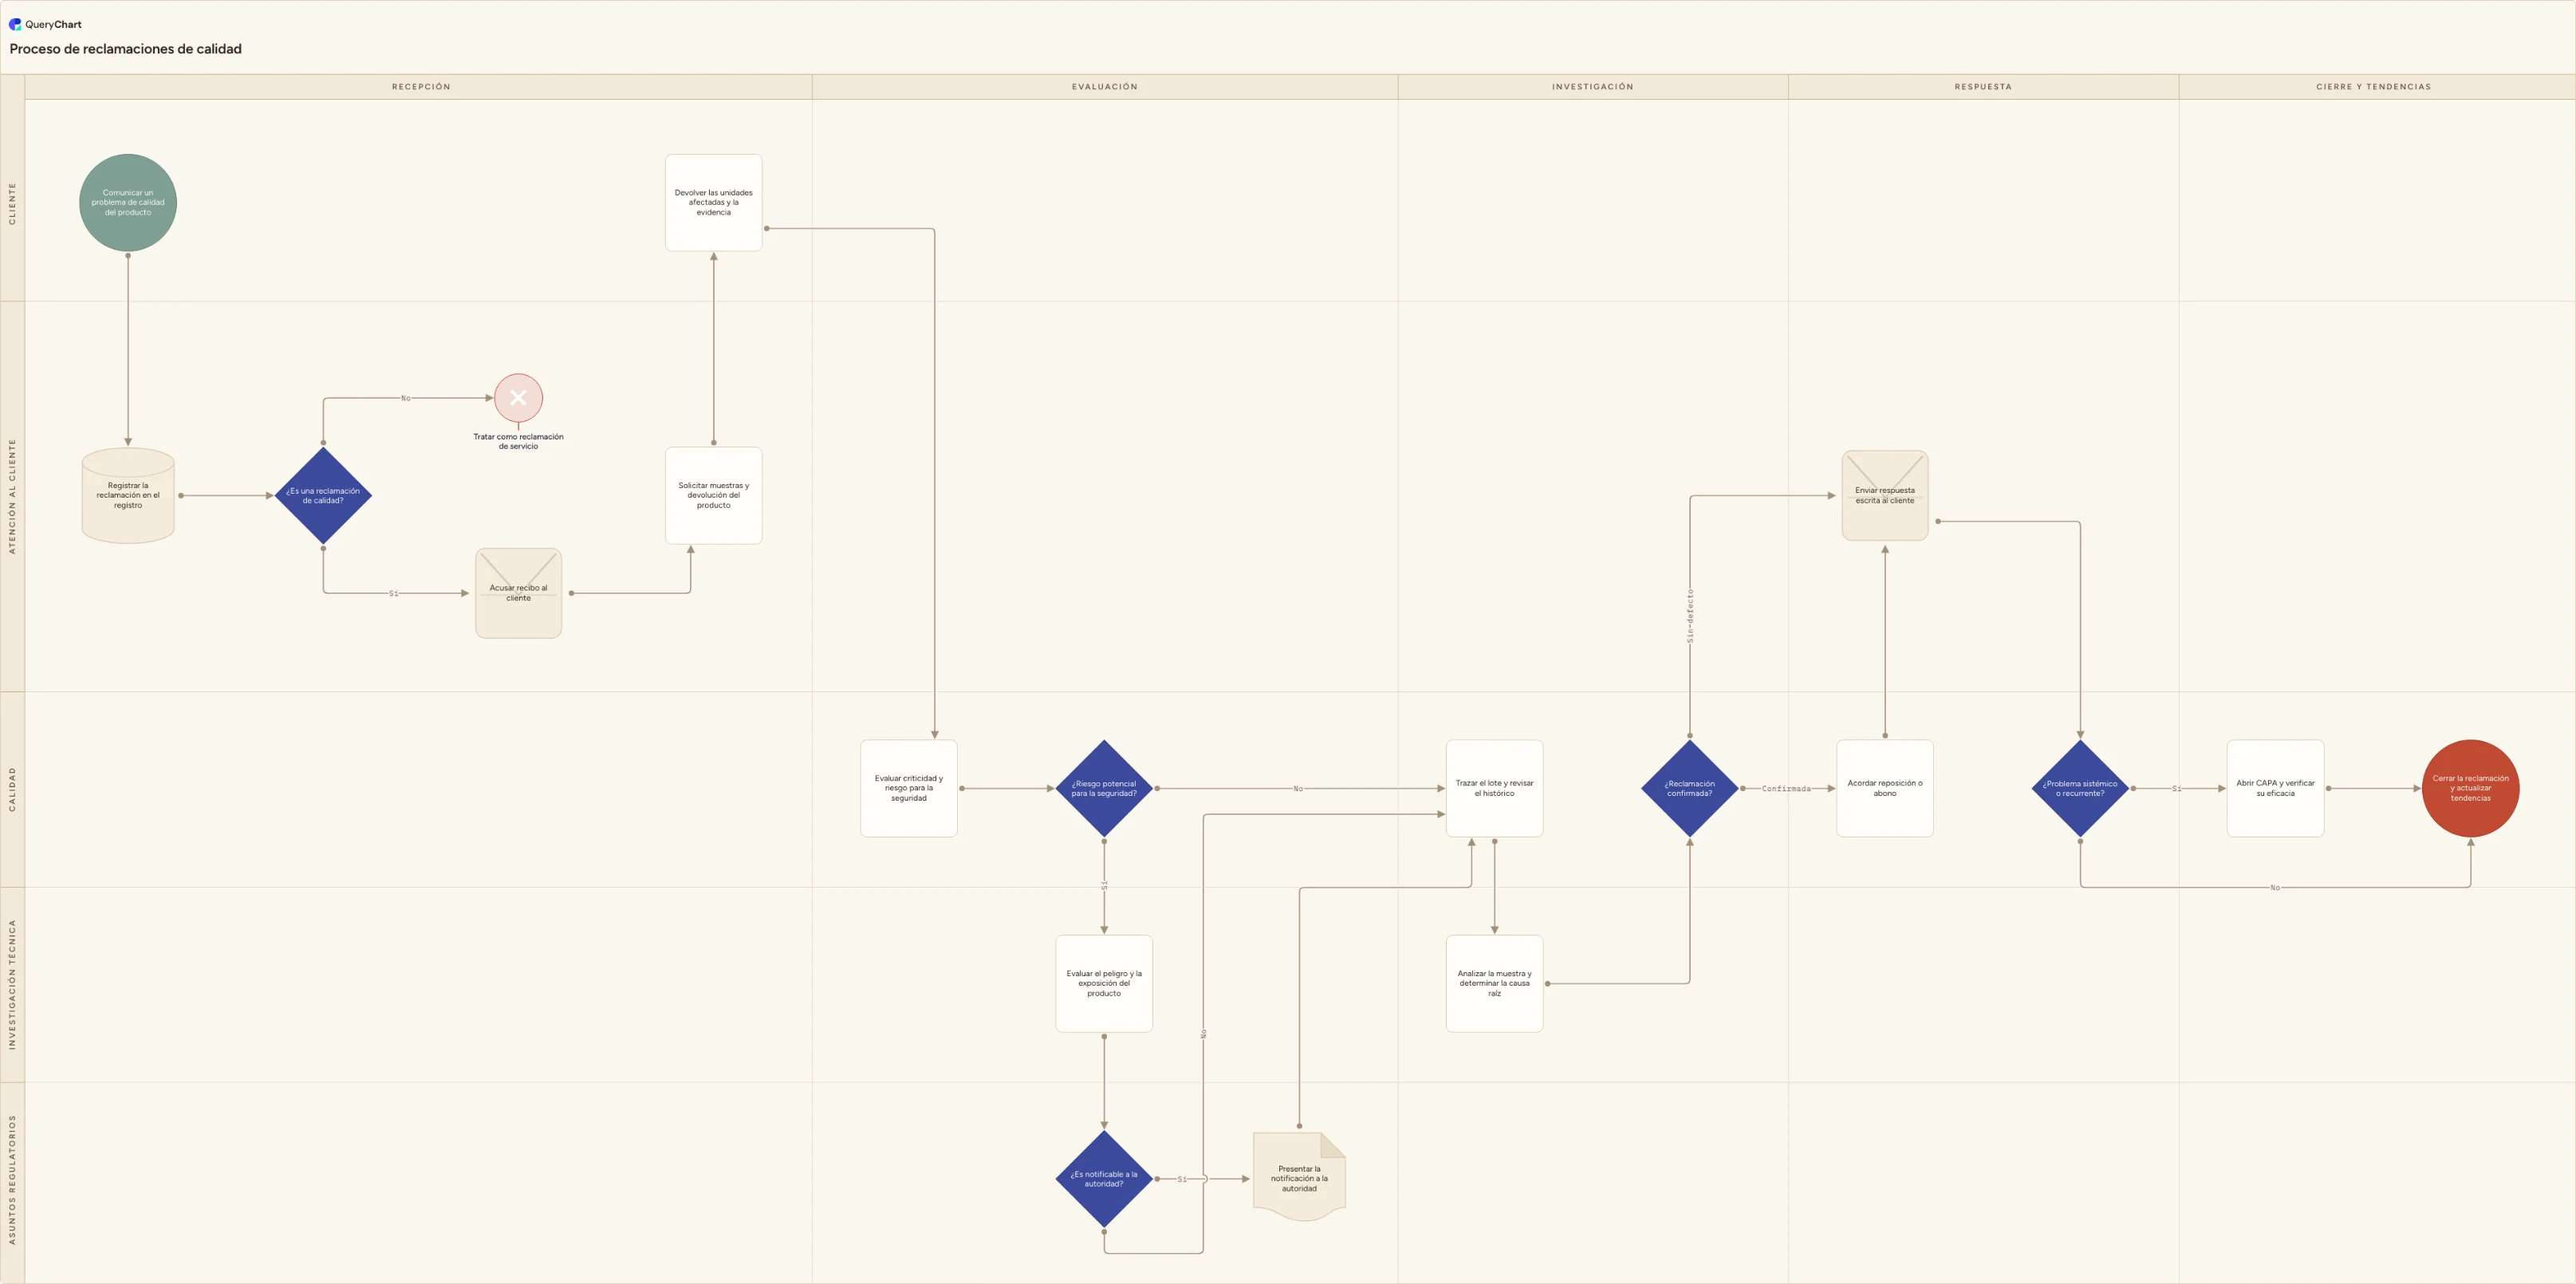
Task: Click the 'Proceso de reclamaciones de calidad' title
Action: click(126, 49)
